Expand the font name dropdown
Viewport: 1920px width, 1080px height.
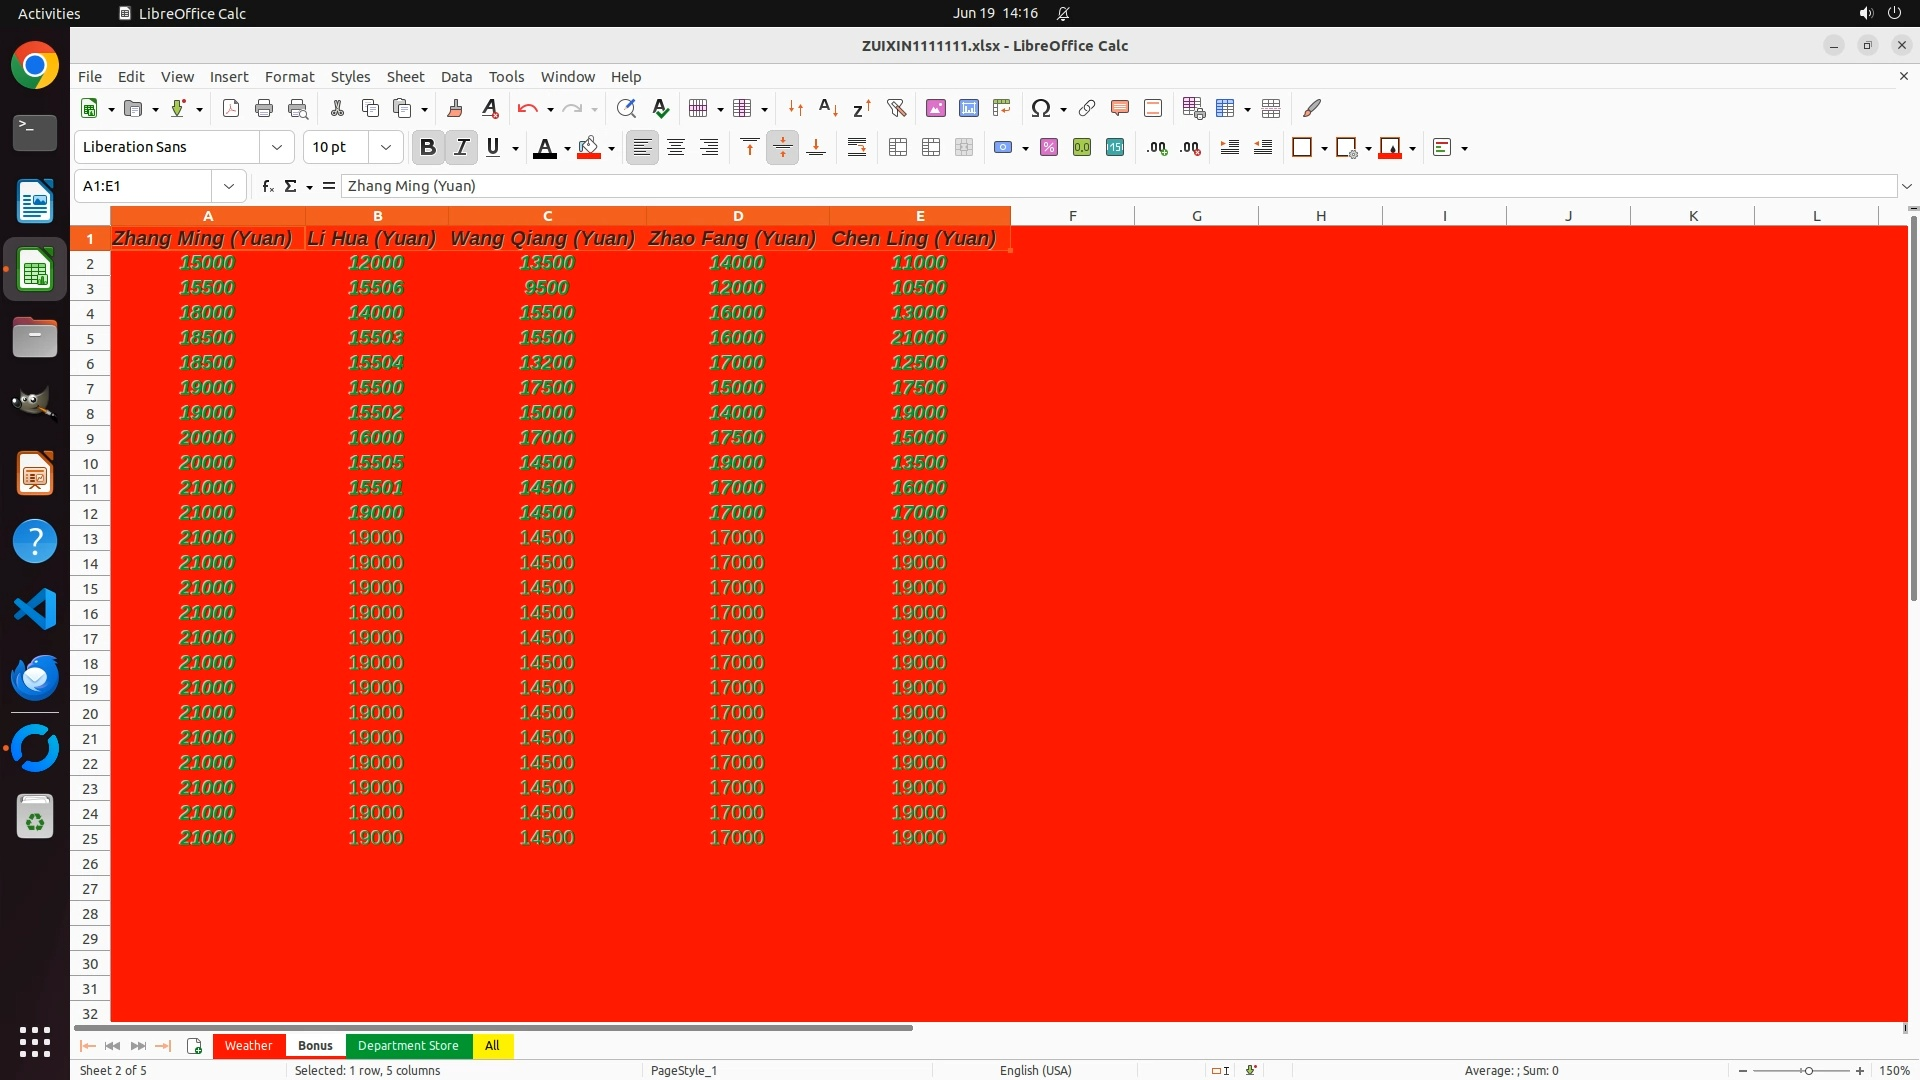point(277,147)
